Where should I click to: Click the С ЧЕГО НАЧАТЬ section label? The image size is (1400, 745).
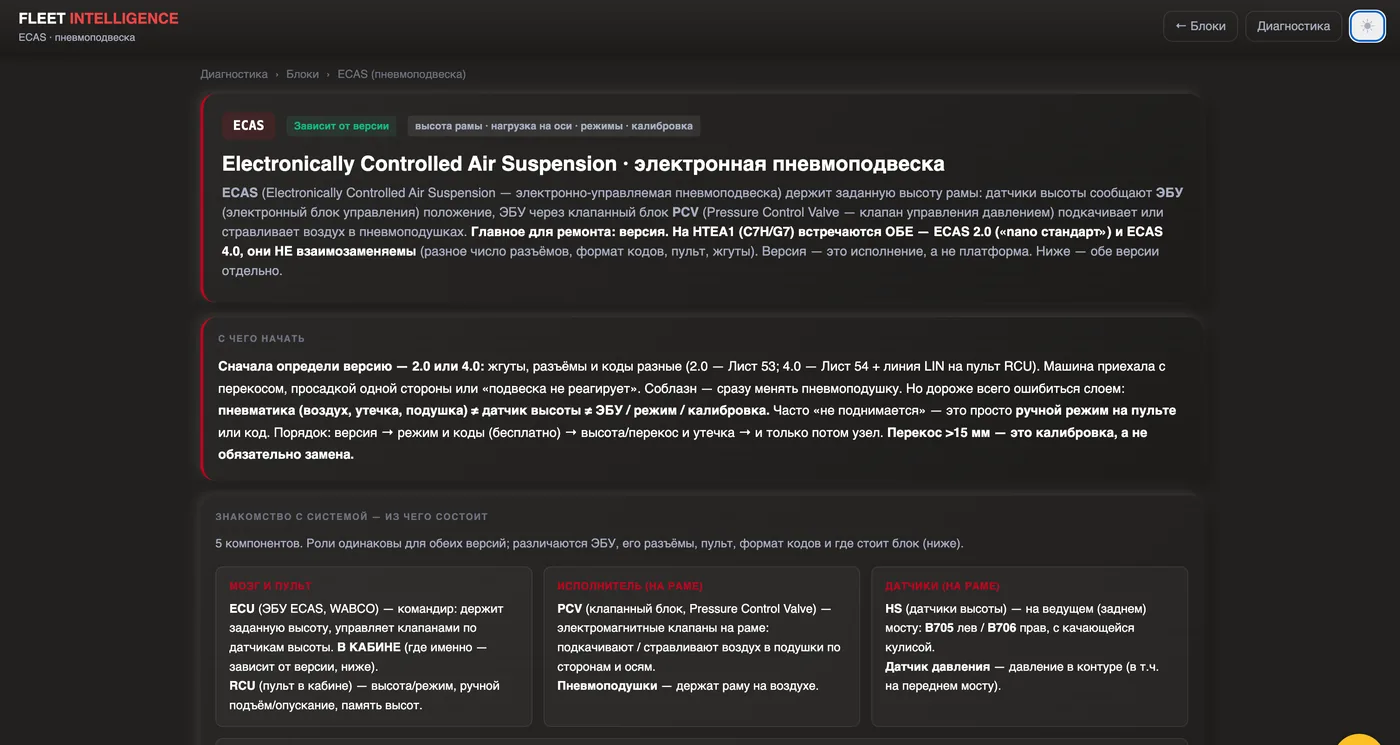[261, 339]
